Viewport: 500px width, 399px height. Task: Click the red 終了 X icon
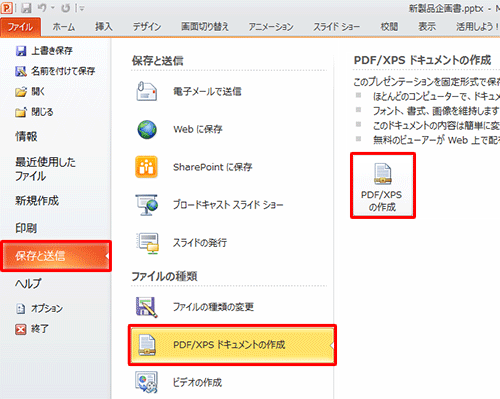pyautogui.click(x=21, y=329)
